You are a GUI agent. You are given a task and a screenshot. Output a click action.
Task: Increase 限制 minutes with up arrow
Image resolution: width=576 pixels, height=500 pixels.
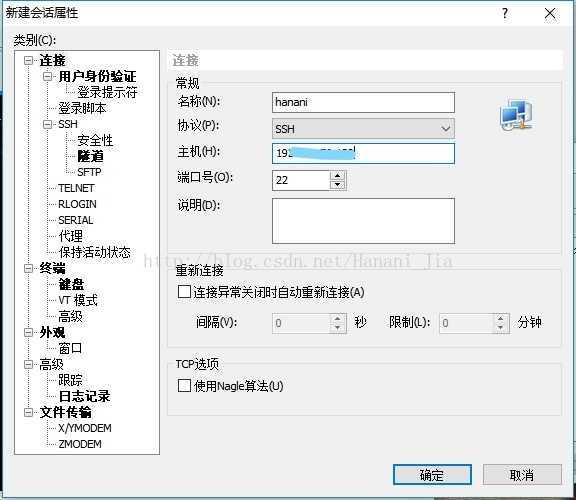tap(501, 318)
